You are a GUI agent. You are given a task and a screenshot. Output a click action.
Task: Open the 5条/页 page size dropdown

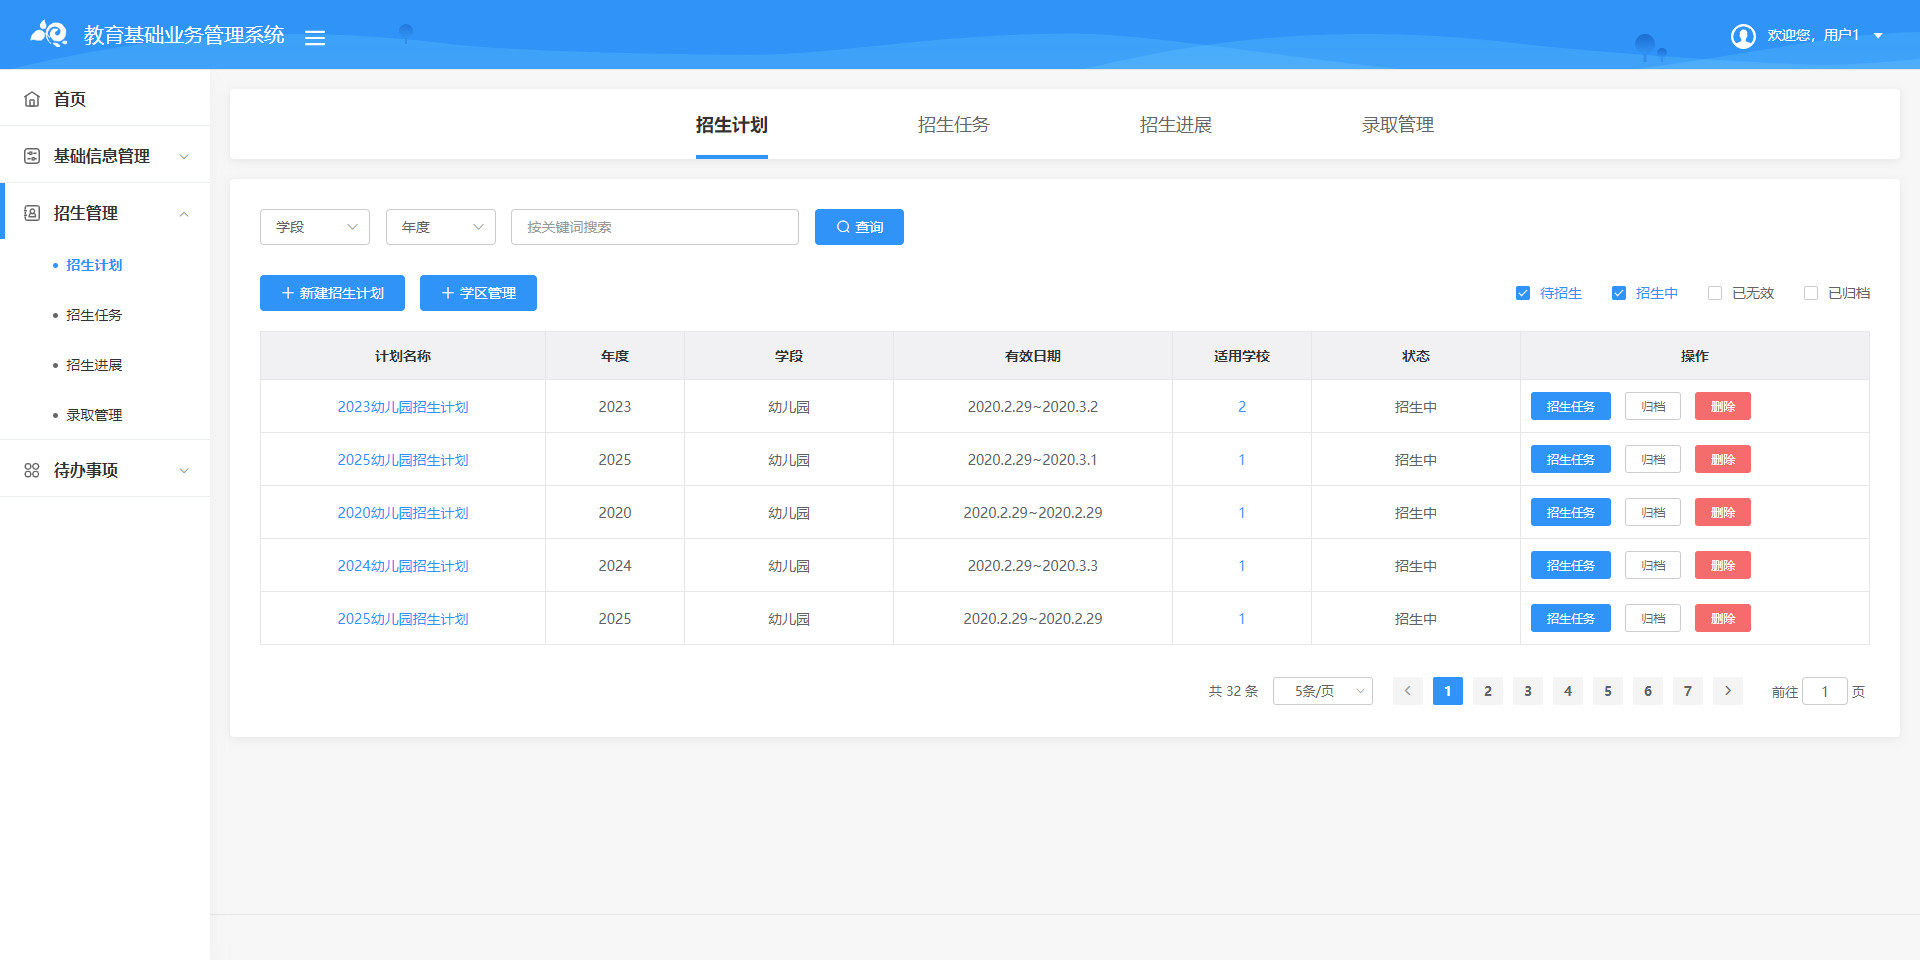pos(1323,691)
